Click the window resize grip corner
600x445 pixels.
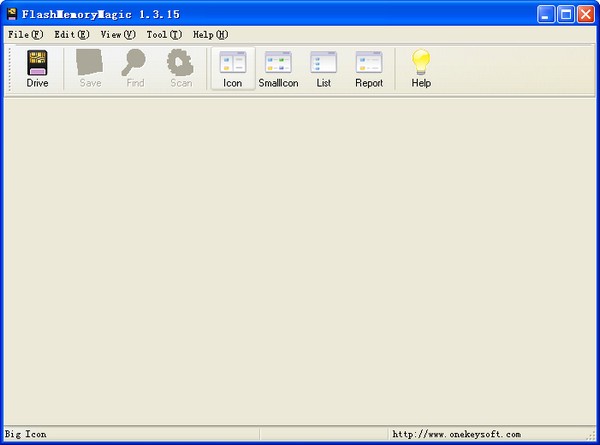click(x=591, y=435)
